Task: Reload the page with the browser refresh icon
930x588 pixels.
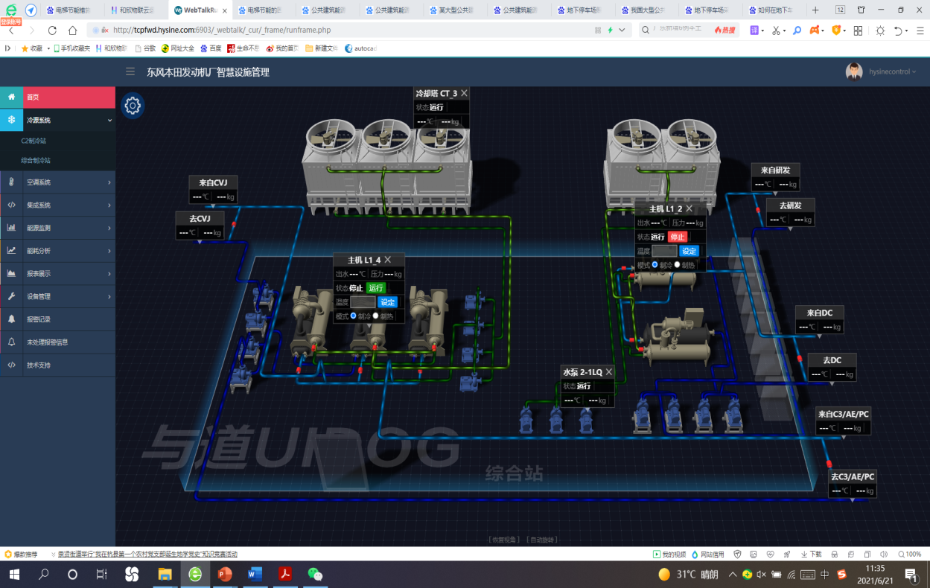Action: click(x=52, y=30)
